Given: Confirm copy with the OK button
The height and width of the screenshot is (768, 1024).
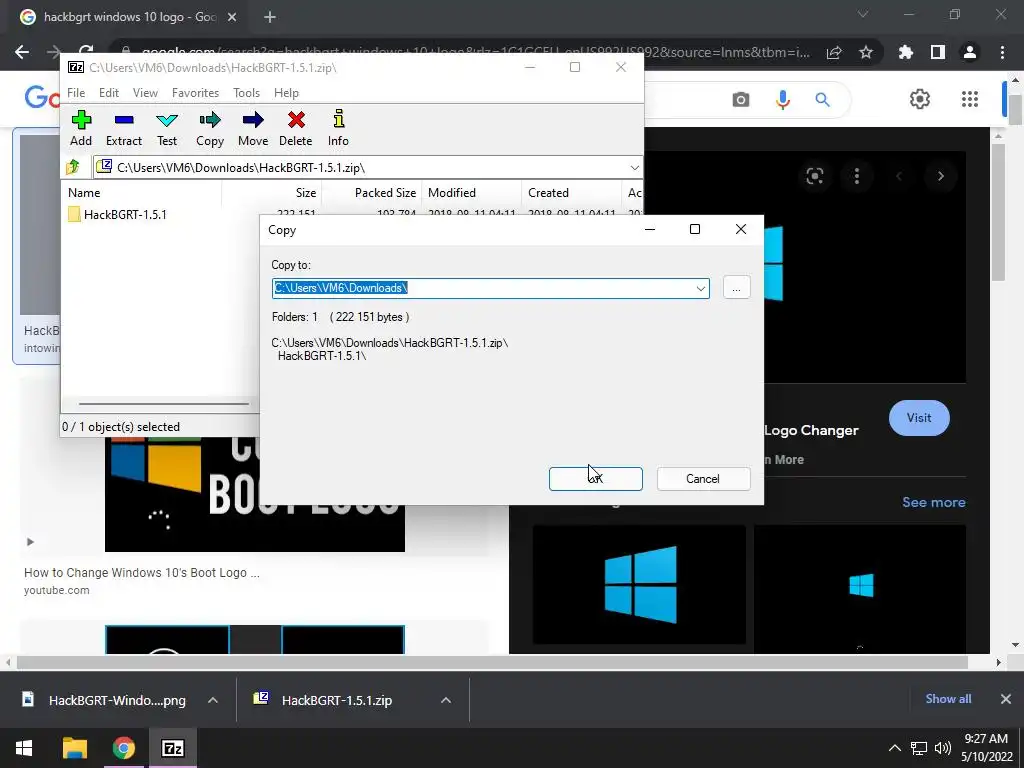Looking at the screenshot, I should click(x=596, y=479).
